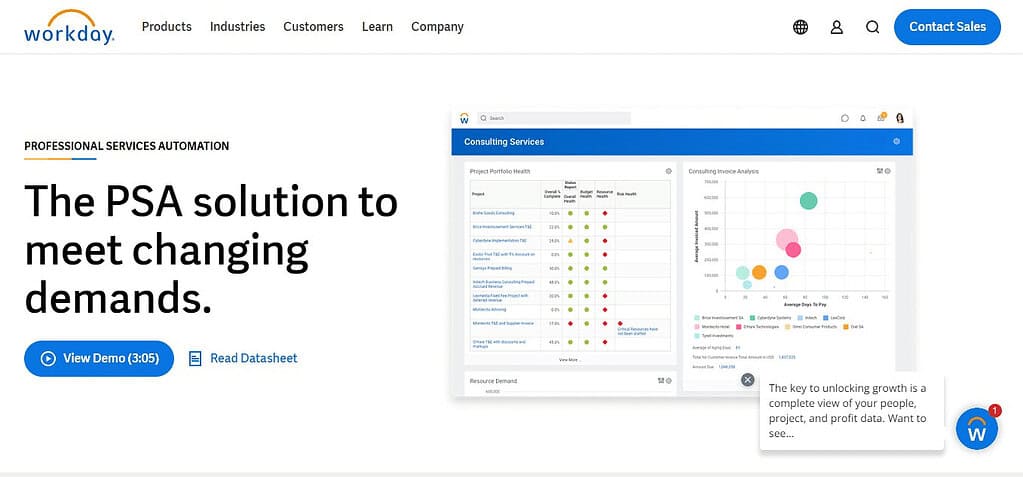Click the user account icon

(836, 27)
